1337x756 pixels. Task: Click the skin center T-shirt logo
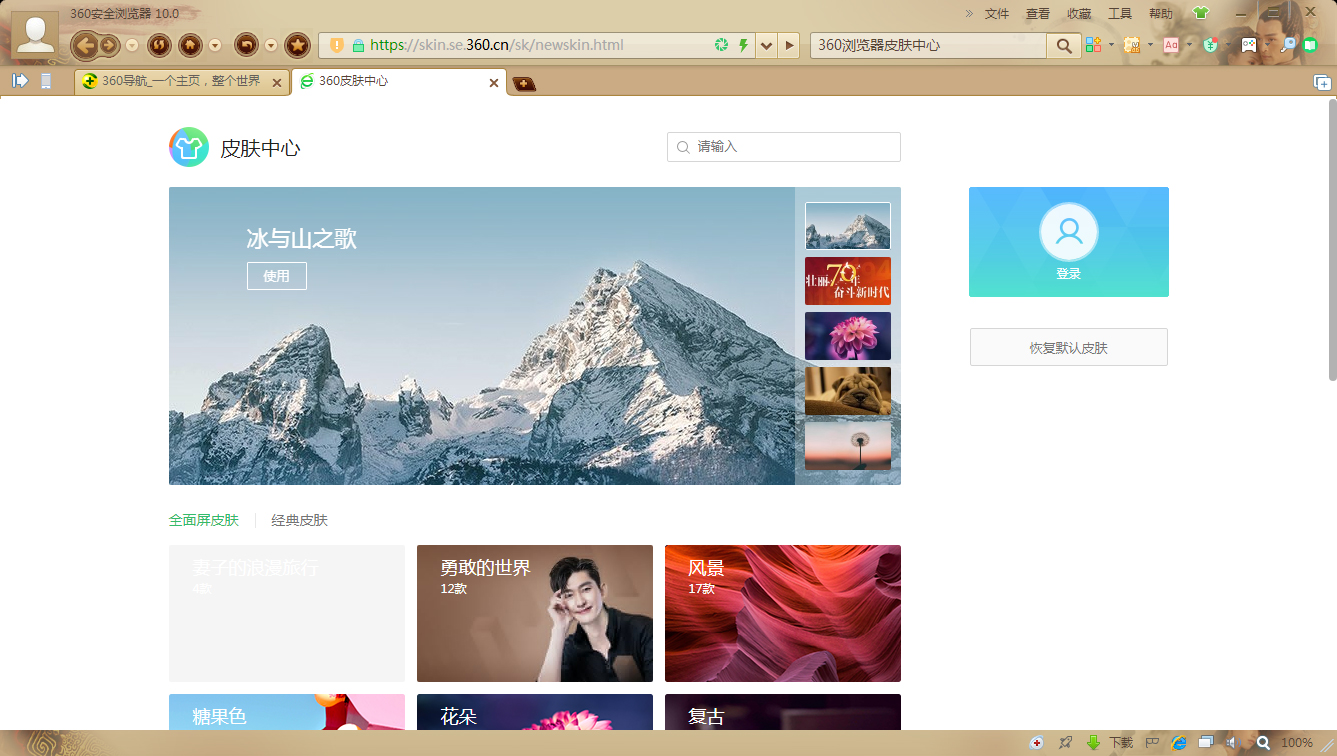click(189, 147)
